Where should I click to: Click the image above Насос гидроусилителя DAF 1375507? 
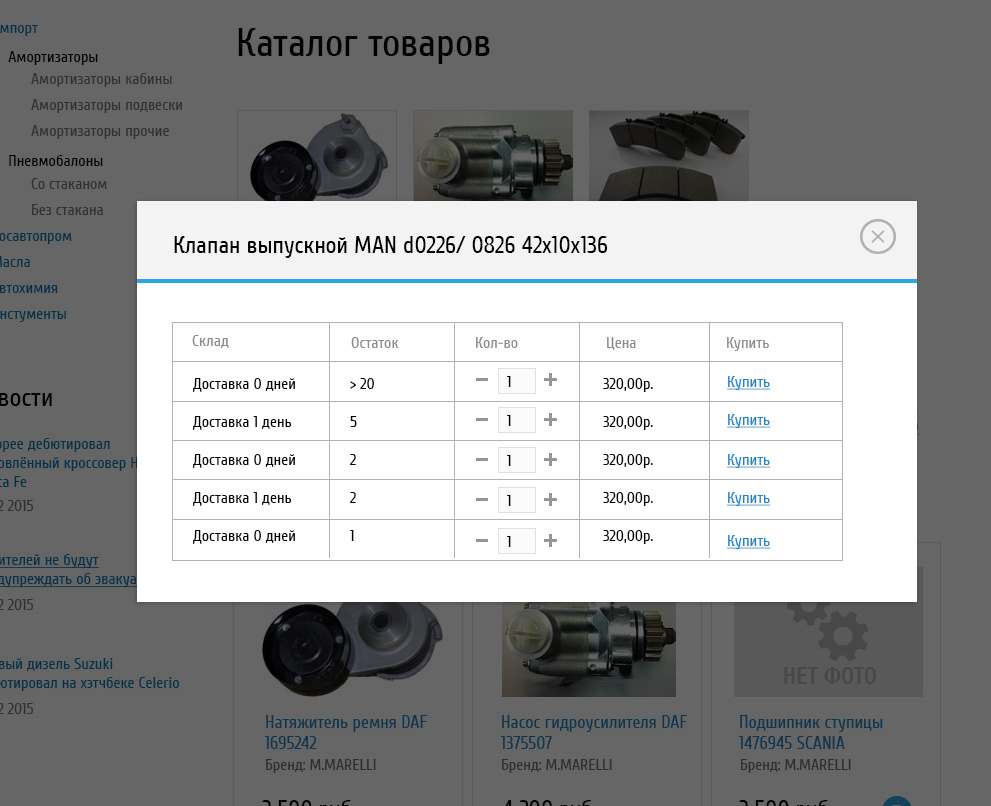pos(589,649)
